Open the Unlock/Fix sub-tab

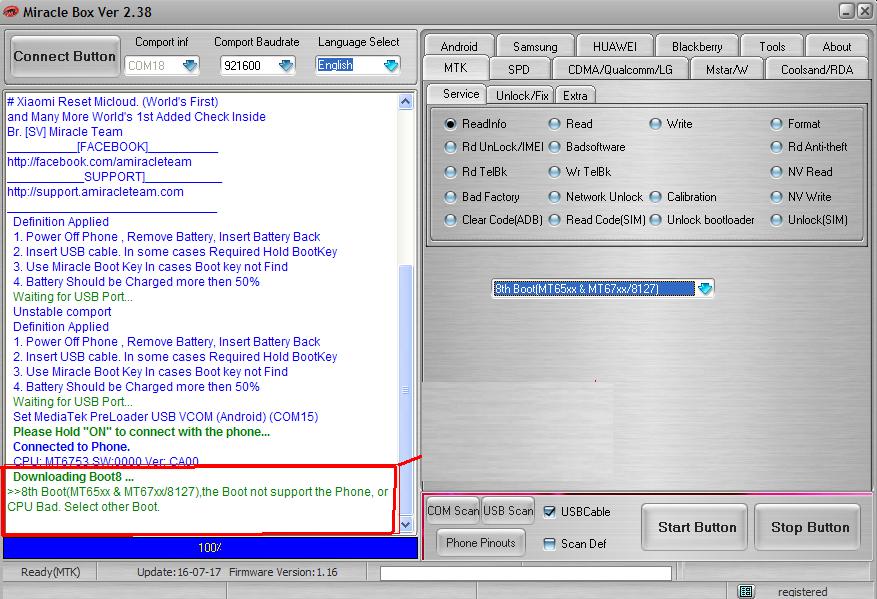click(522, 95)
